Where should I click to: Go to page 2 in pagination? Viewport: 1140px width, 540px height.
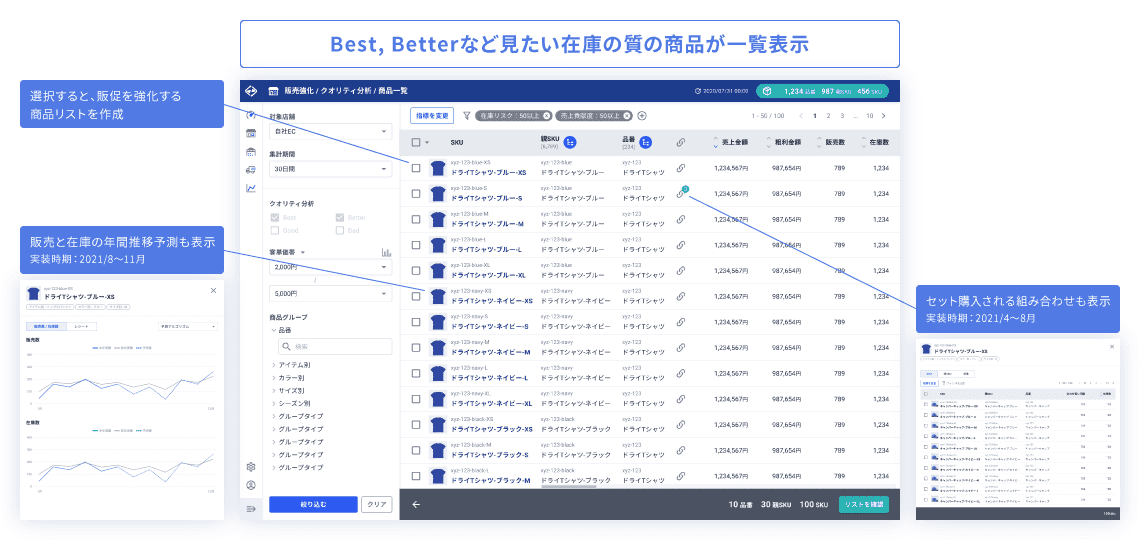point(828,116)
